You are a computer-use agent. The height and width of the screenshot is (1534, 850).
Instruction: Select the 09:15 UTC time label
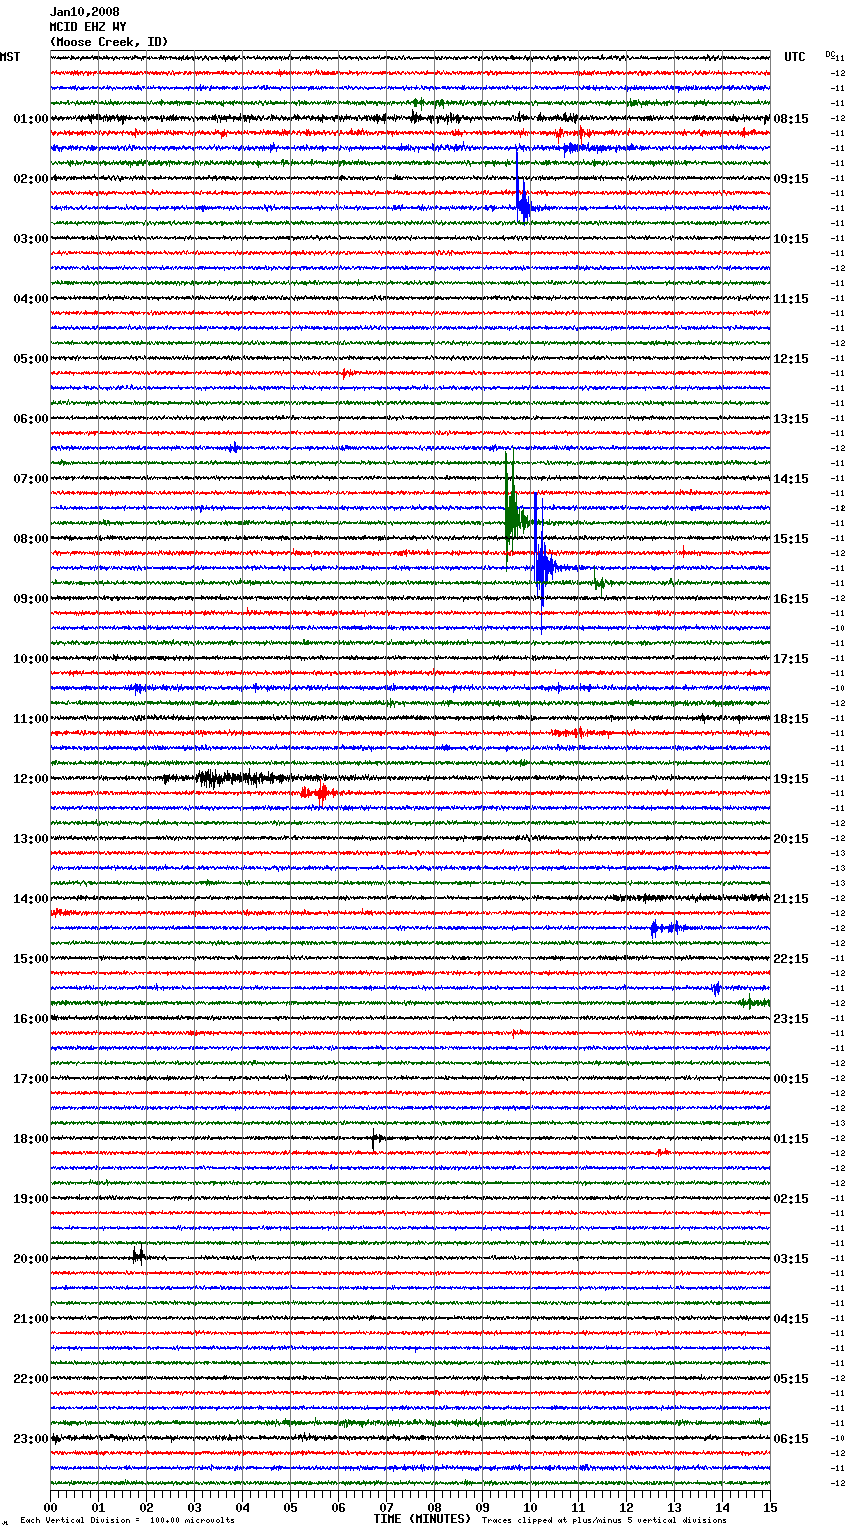tap(791, 179)
